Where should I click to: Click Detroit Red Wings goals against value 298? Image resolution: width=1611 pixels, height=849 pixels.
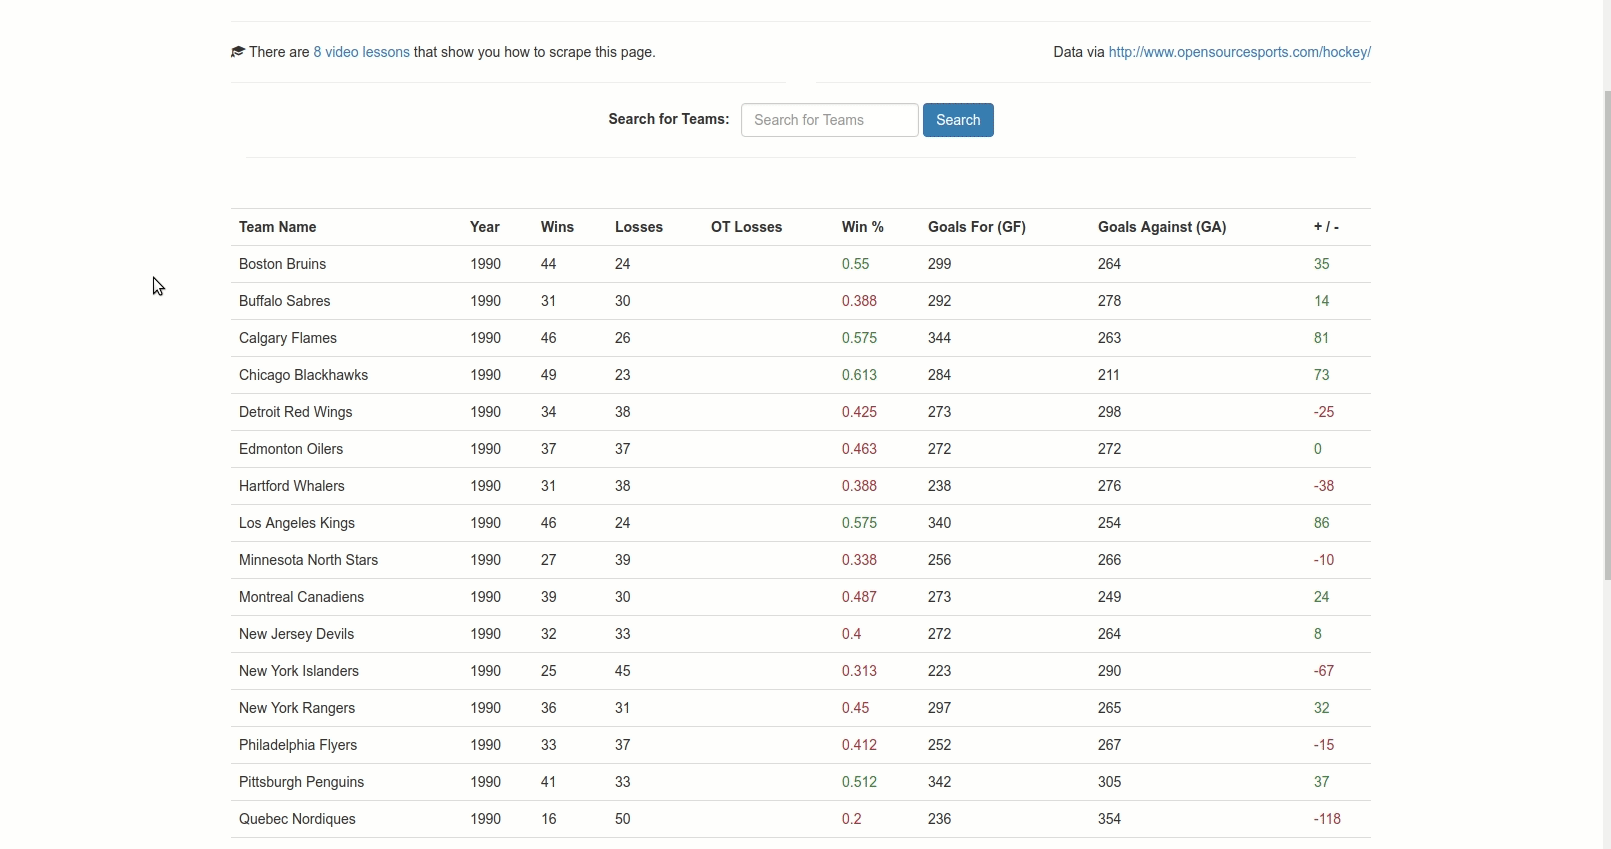click(x=1110, y=412)
